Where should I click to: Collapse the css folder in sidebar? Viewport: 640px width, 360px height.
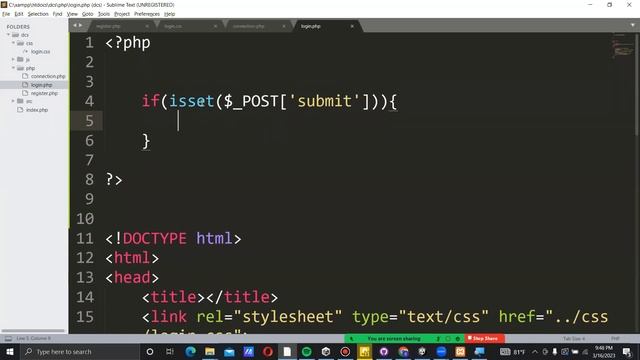tap(13, 43)
